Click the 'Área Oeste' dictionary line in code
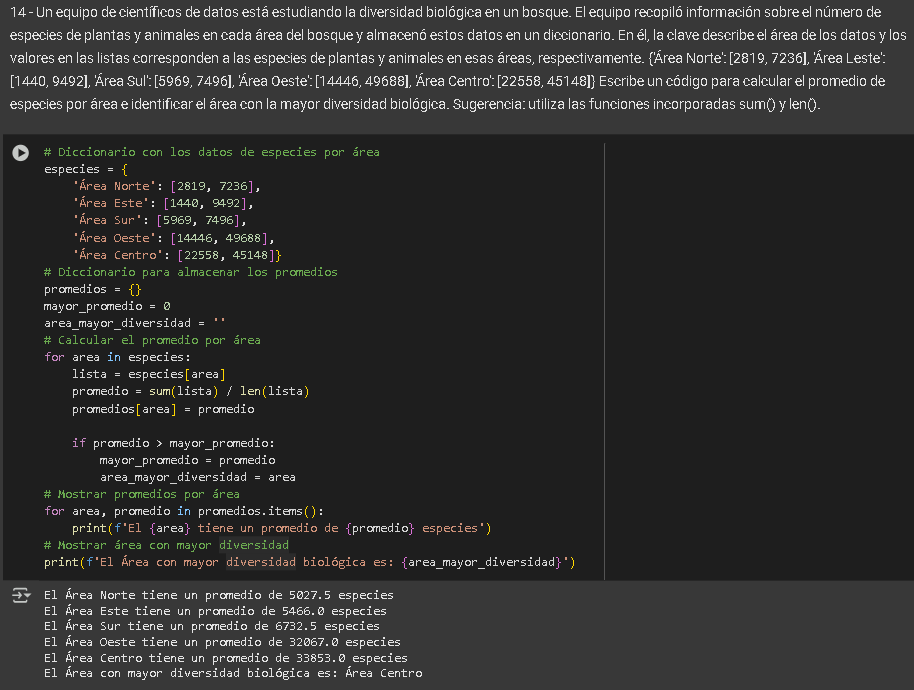Image resolution: width=914 pixels, height=690 pixels. (173, 238)
